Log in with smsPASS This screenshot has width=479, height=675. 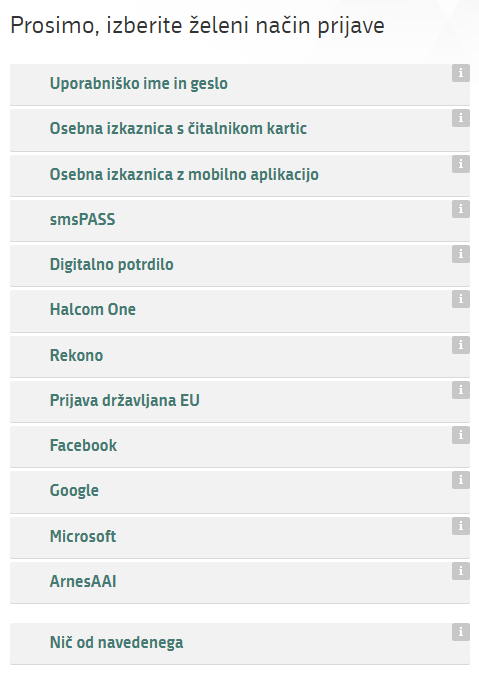(x=240, y=221)
